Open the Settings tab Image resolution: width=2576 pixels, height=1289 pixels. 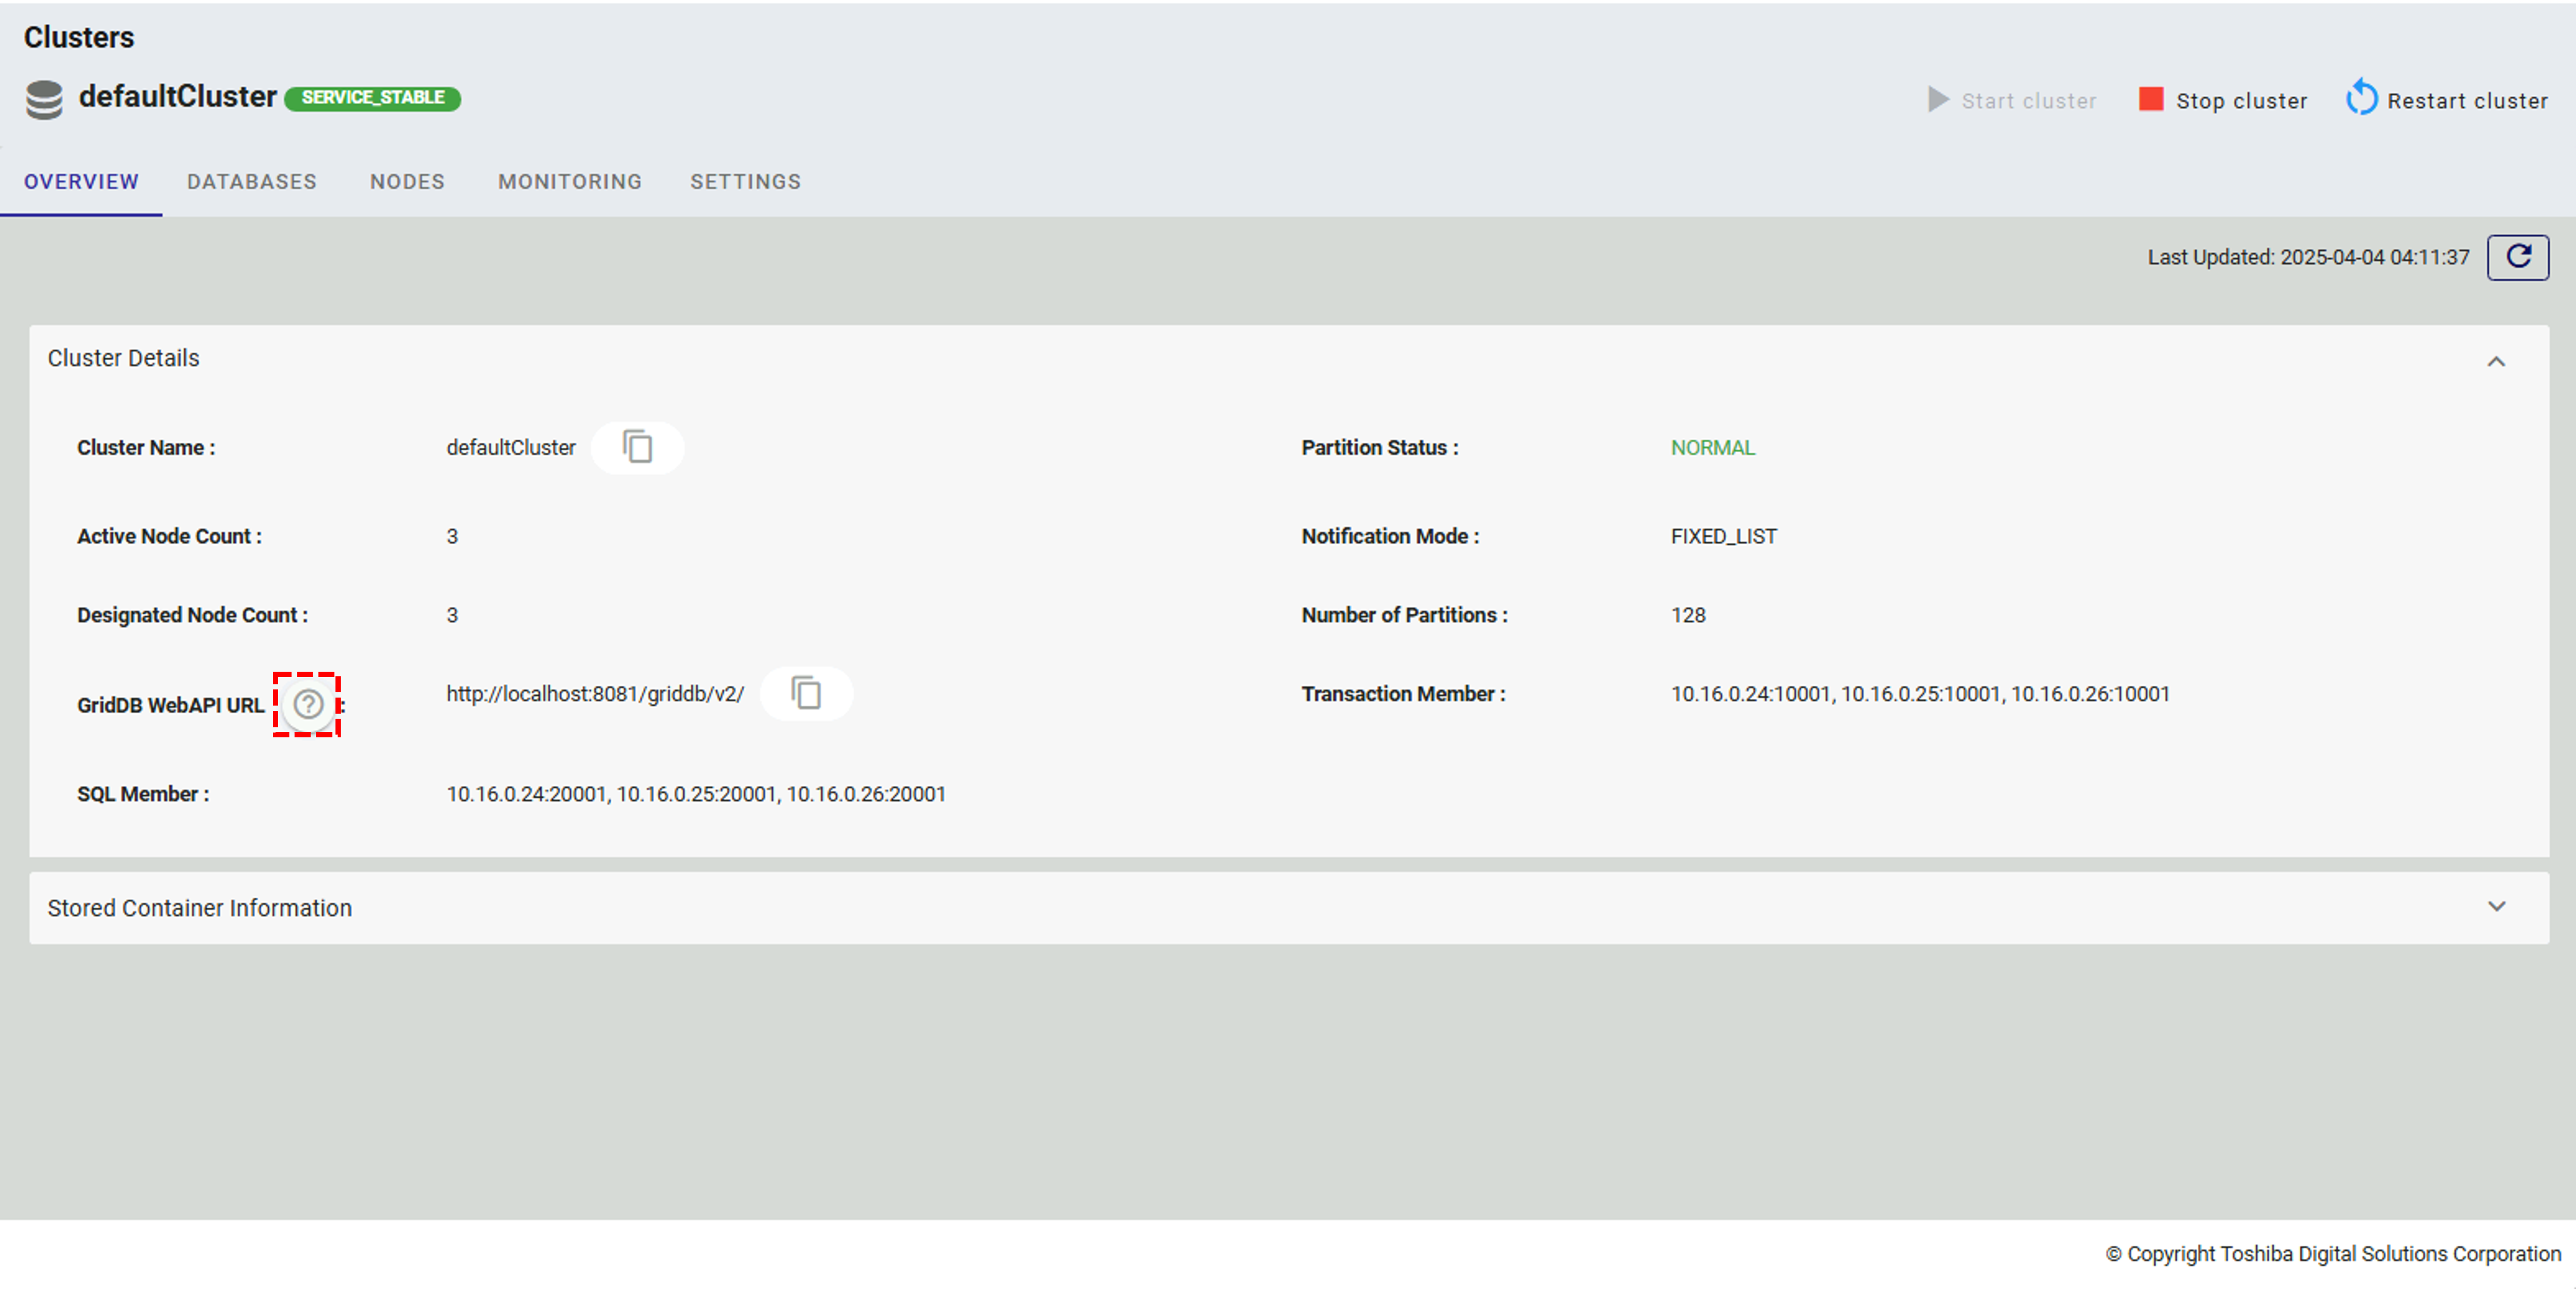pos(745,182)
